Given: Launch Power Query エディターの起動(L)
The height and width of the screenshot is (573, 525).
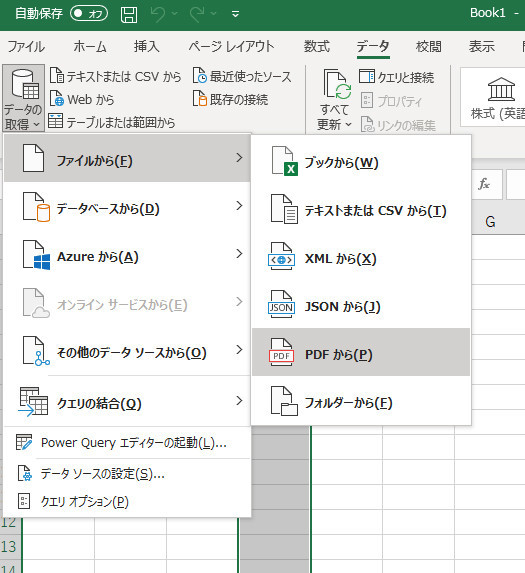Looking at the screenshot, I should coord(127,443).
